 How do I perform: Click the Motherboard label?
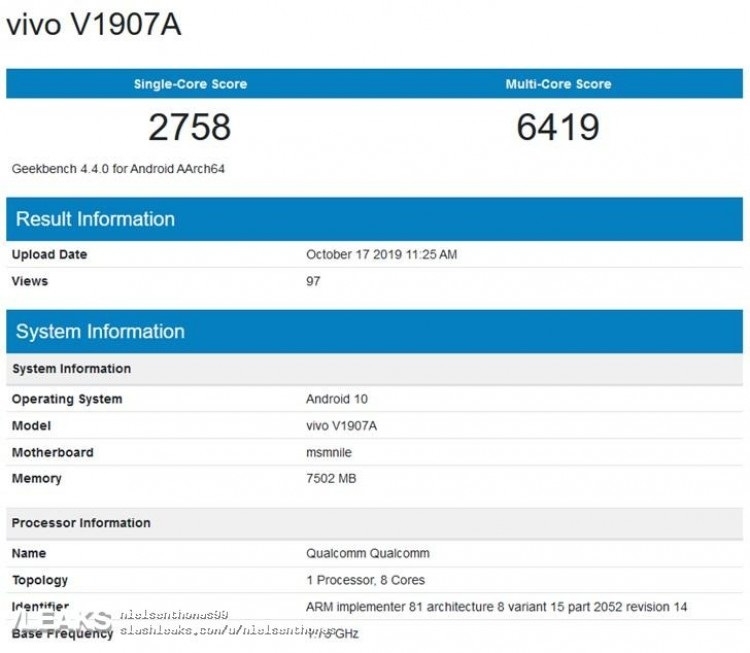tap(53, 453)
